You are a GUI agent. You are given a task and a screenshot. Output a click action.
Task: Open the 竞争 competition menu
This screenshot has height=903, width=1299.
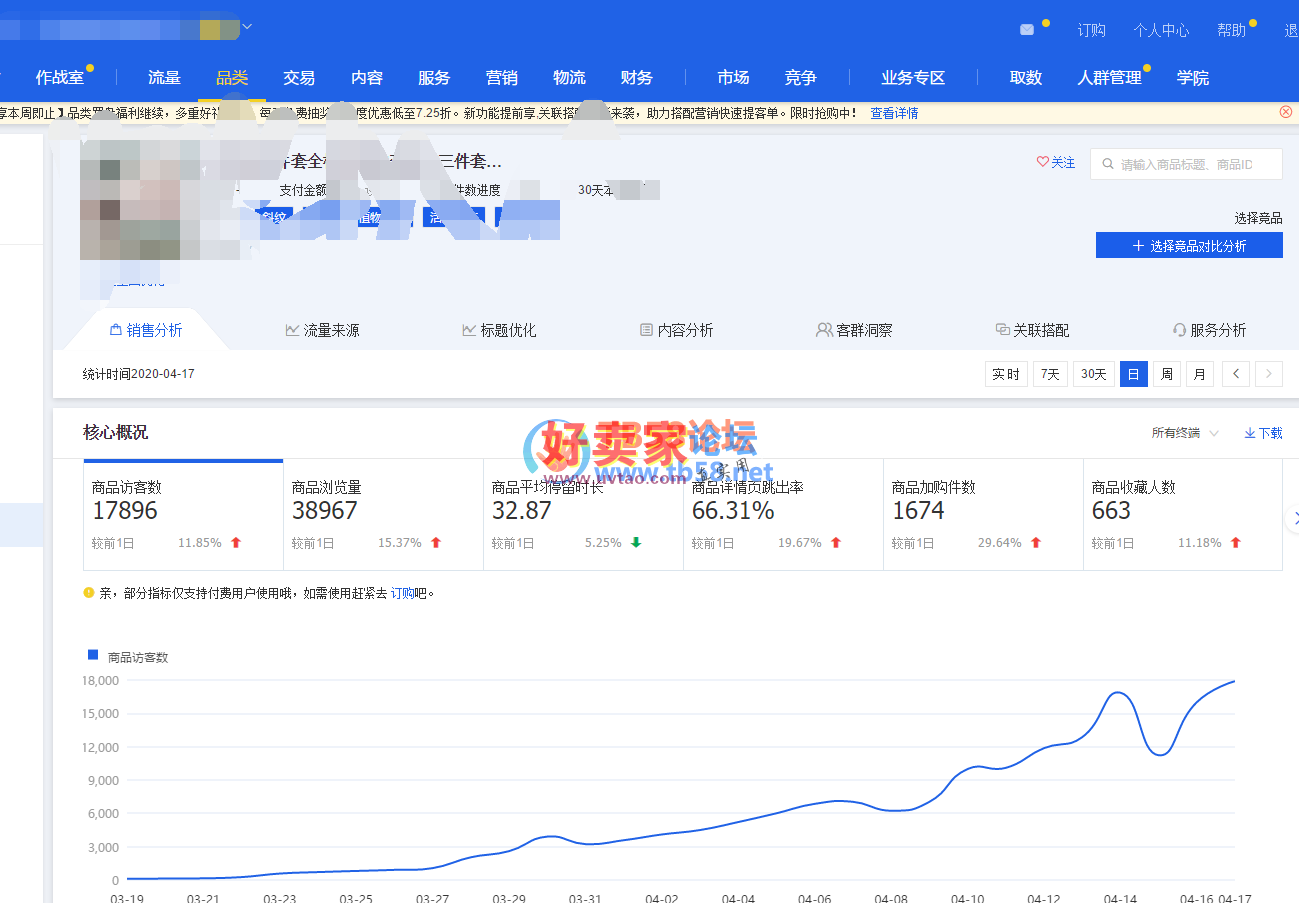pyautogui.click(x=801, y=78)
